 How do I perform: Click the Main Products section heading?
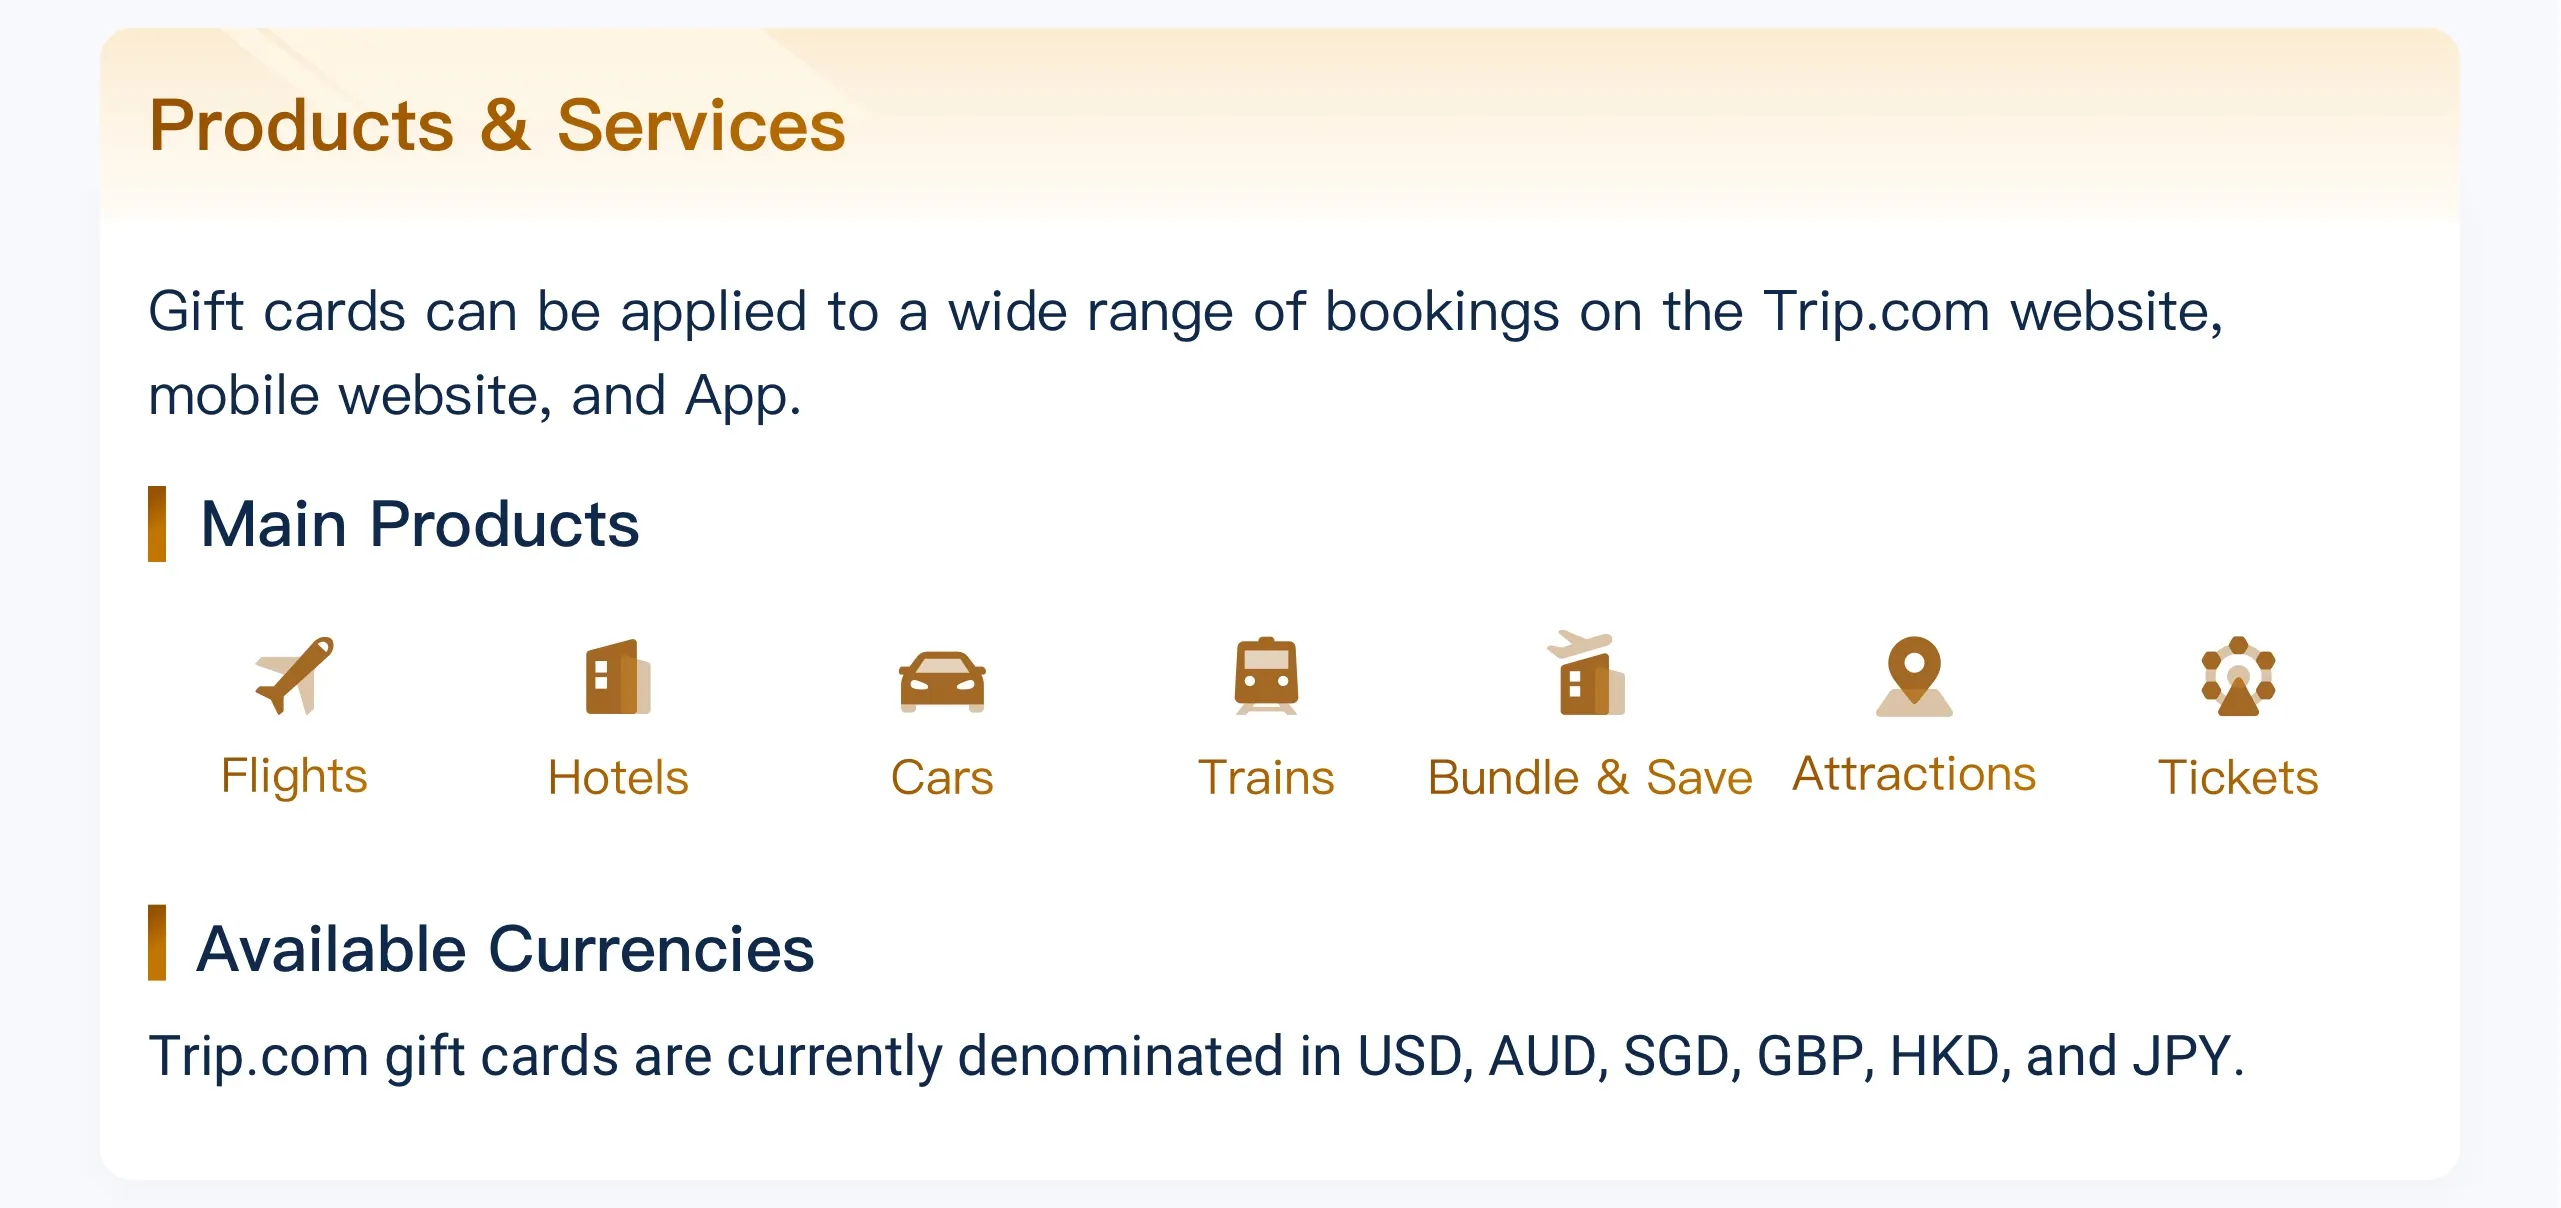tap(419, 524)
